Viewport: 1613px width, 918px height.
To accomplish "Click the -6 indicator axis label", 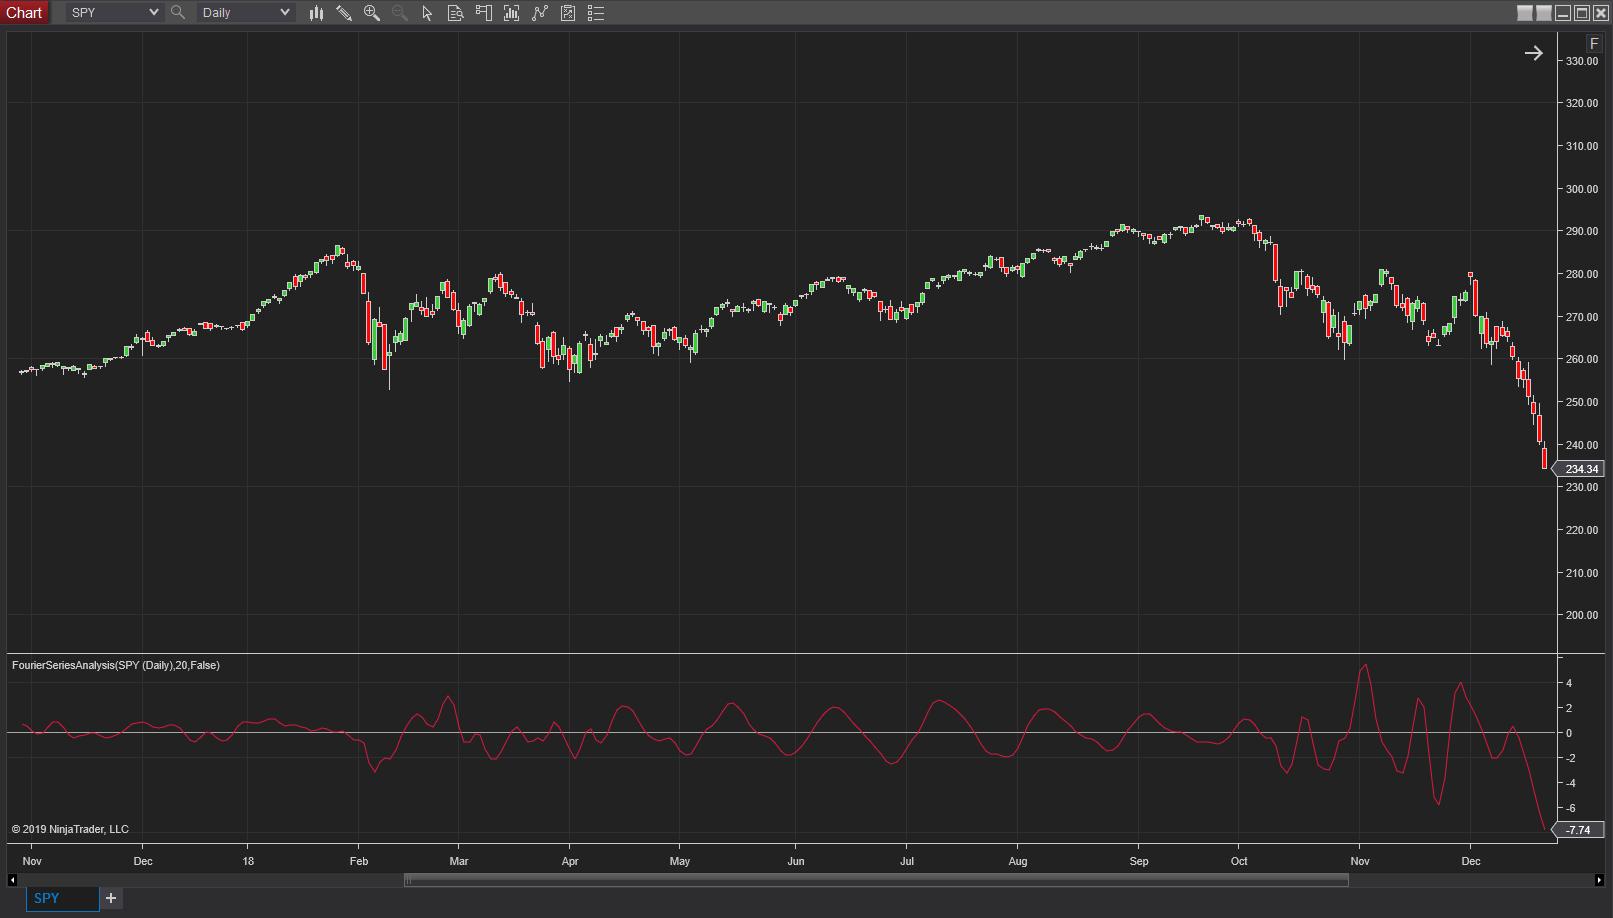I will click(x=1570, y=808).
